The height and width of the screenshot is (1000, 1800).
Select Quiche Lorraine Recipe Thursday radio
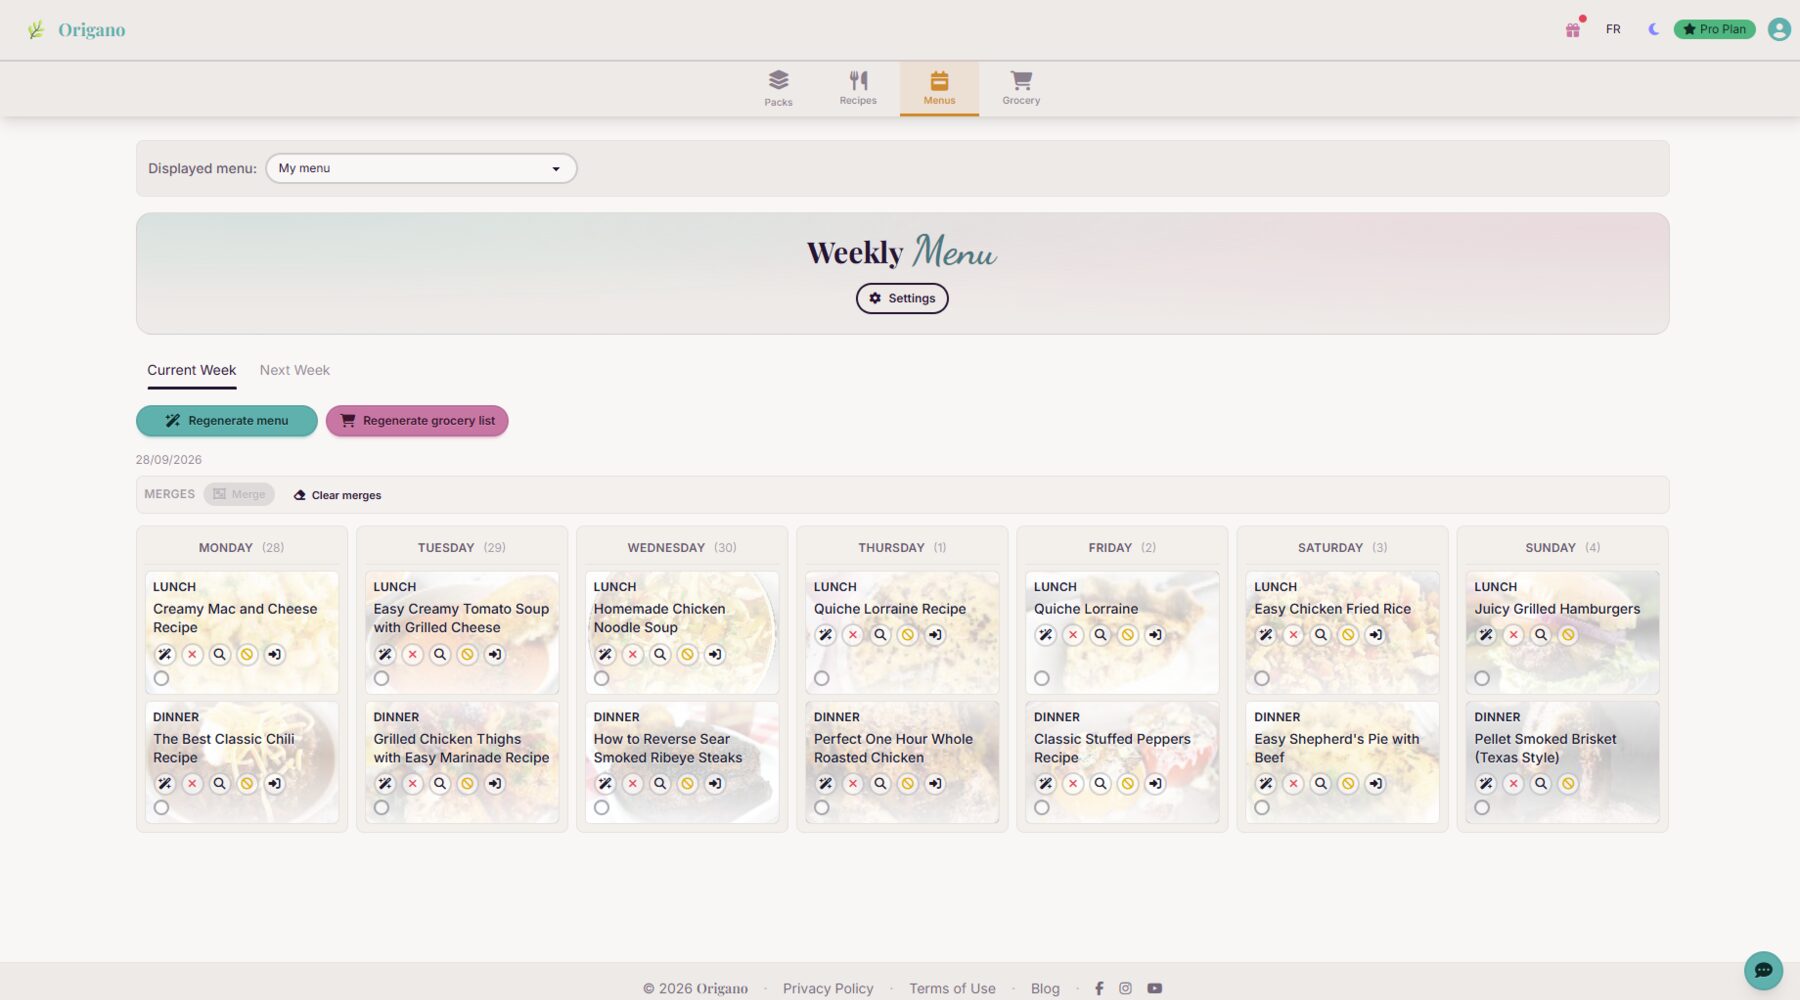[x=821, y=678]
